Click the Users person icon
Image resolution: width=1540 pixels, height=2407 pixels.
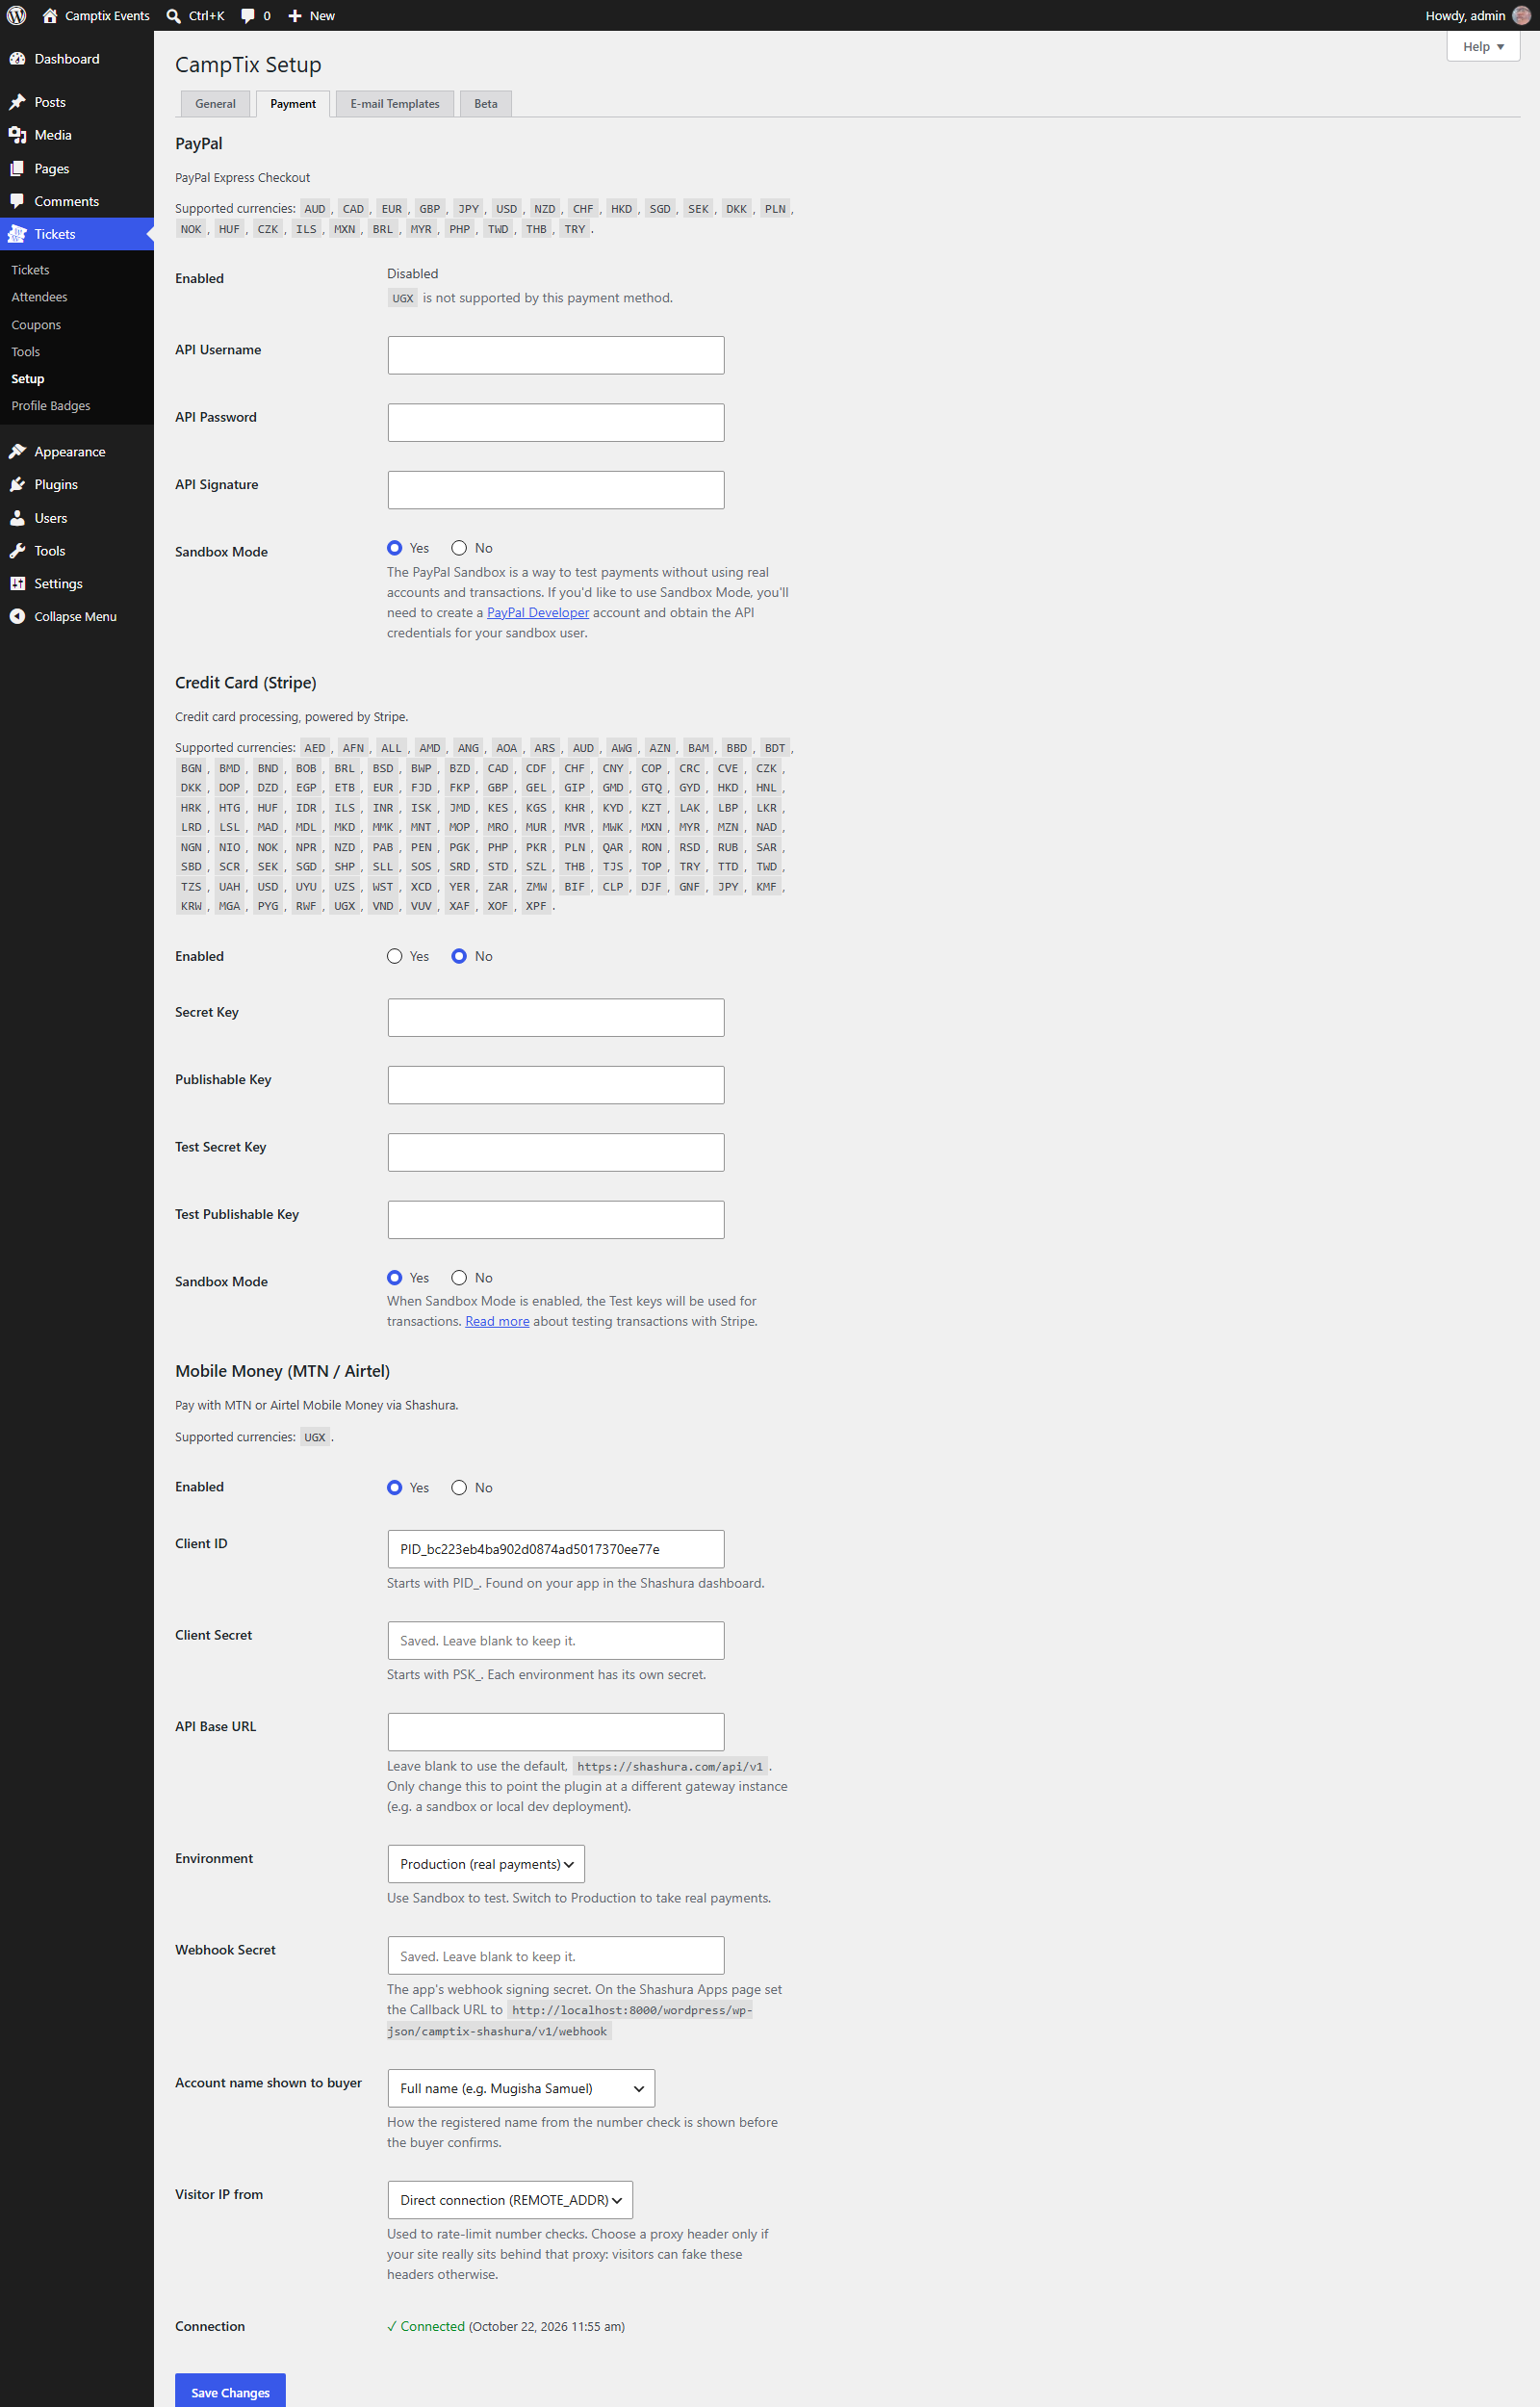pyautogui.click(x=17, y=518)
